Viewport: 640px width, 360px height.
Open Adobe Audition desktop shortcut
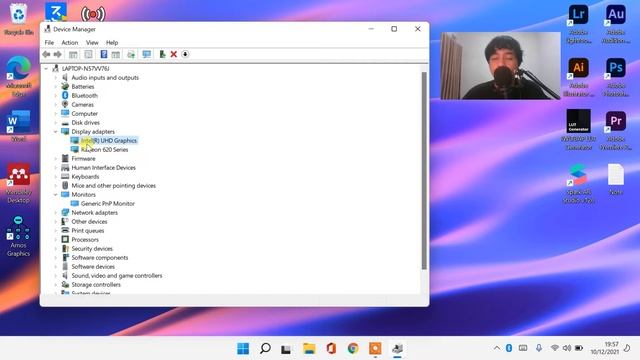[x=616, y=23]
